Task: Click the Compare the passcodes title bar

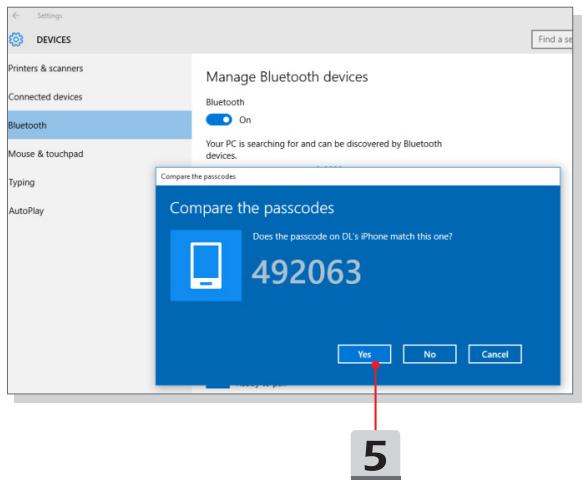Action: click(x=358, y=176)
